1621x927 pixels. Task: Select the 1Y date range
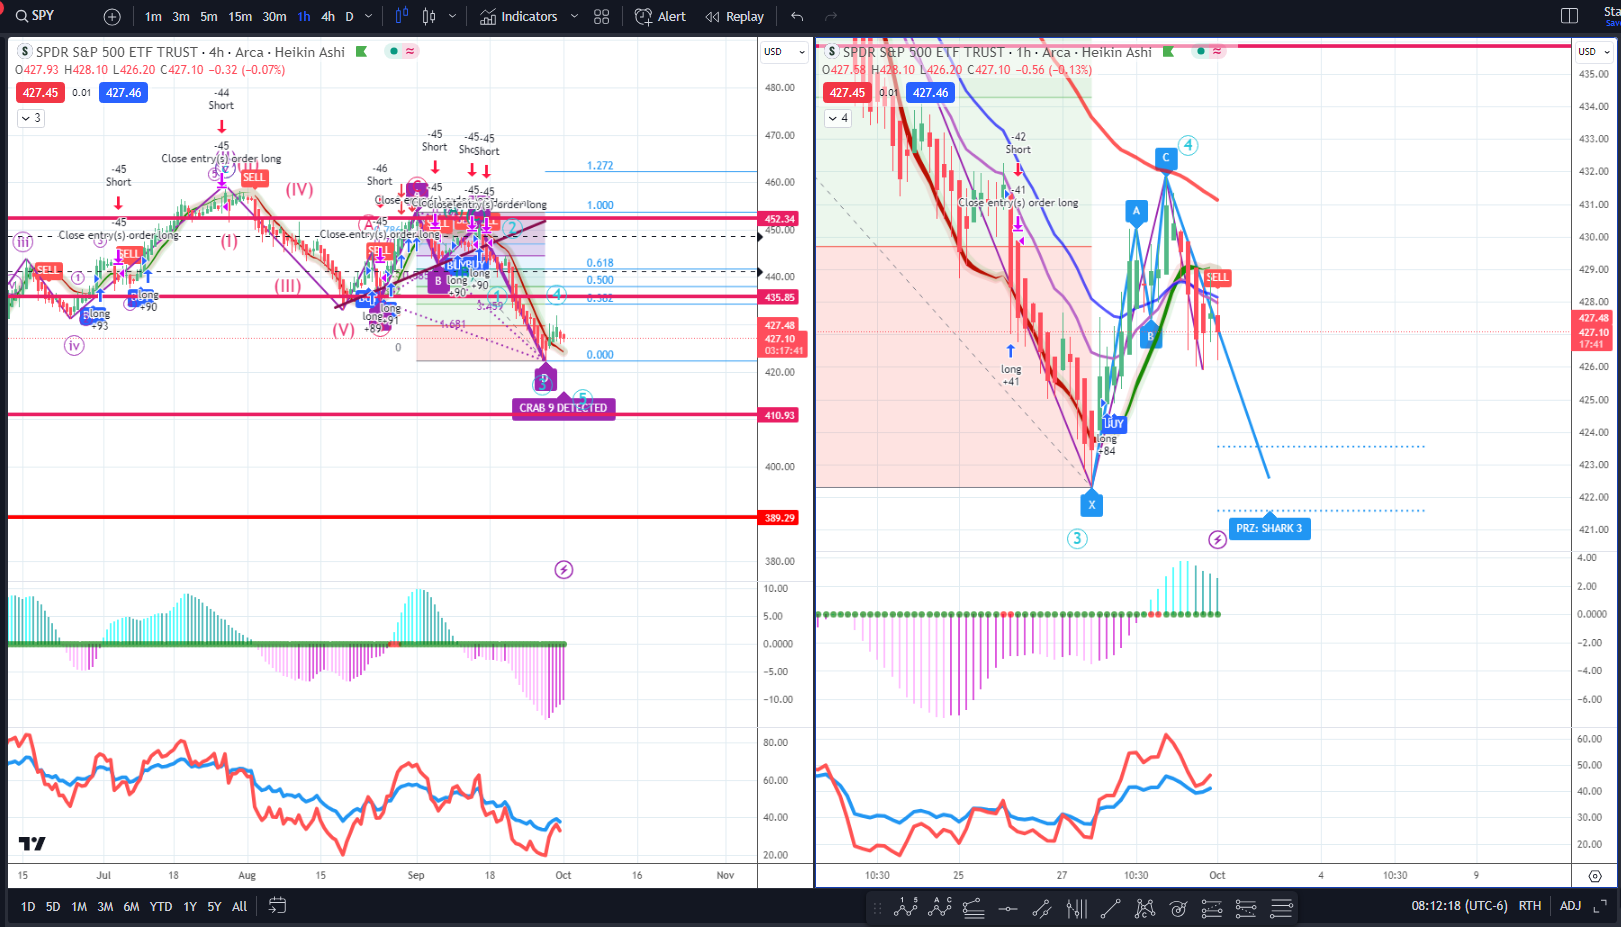click(190, 907)
